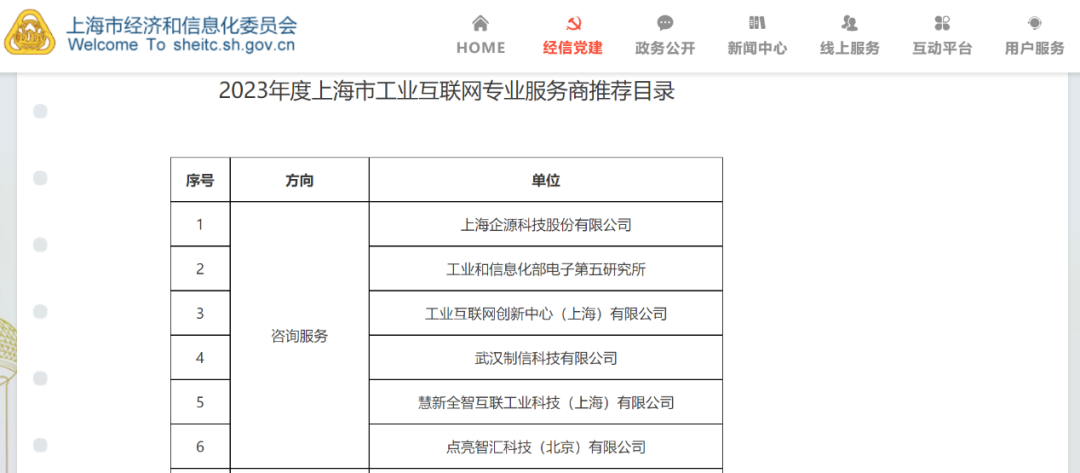The width and height of the screenshot is (1080, 473).
Task: Select the 工业和信息化部电子第五研究所 cell
Action: pos(546,269)
